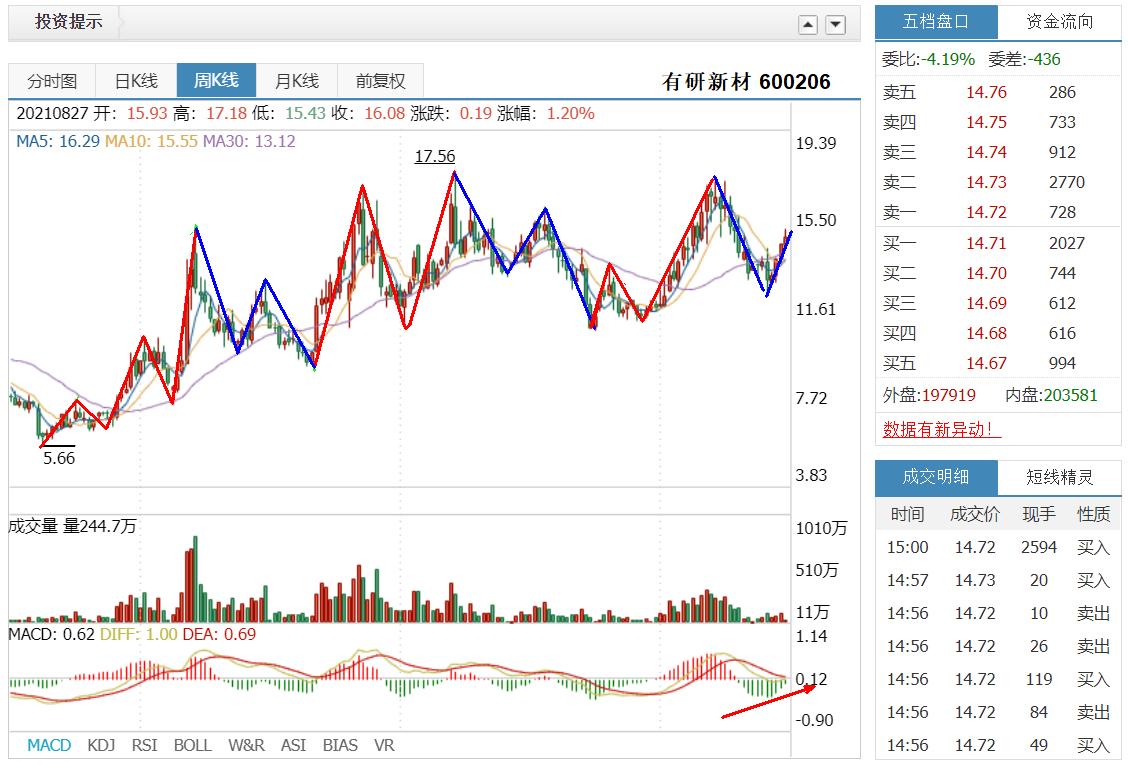Click the 买二 price 14.70
Image resolution: width=1128 pixels, height=767 pixels.
click(986, 273)
